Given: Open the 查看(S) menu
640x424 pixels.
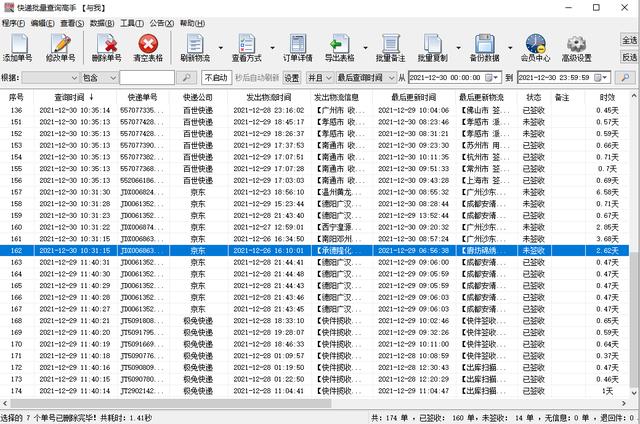Looking at the screenshot, I should click(72, 23).
